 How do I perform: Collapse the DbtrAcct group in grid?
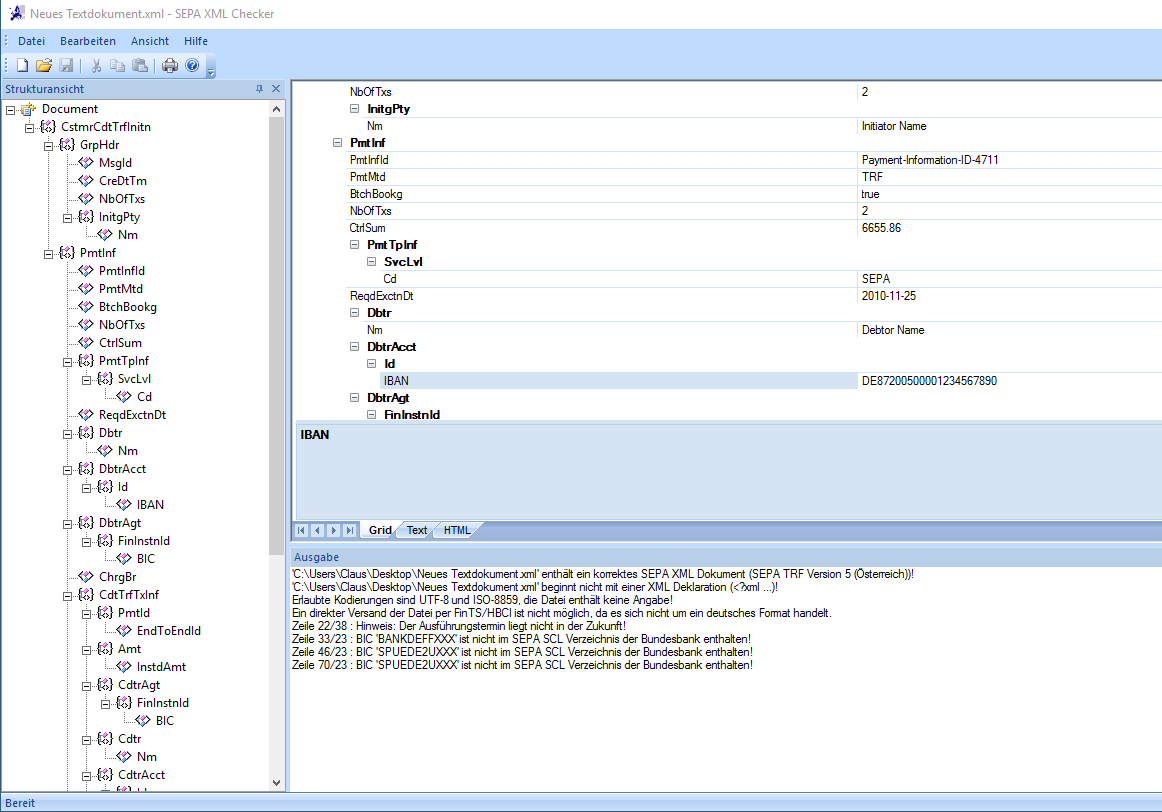pyautogui.click(x=355, y=347)
